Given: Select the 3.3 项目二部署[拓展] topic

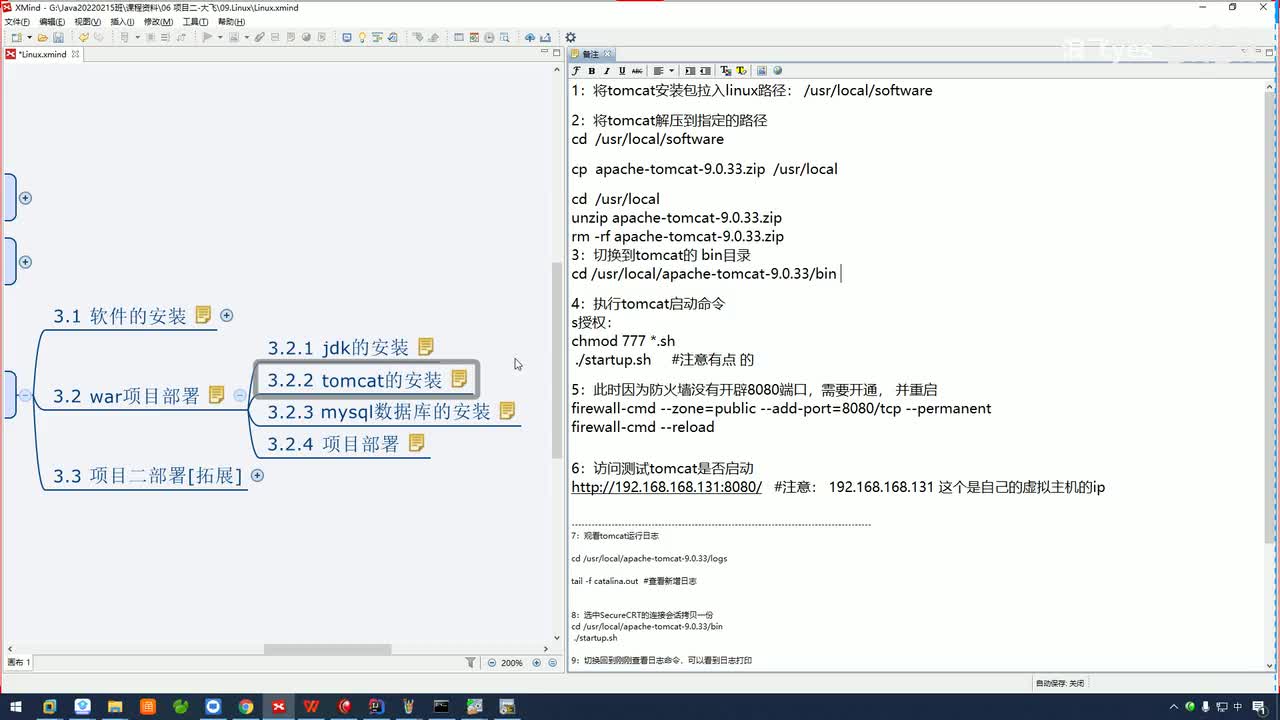Looking at the screenshot, I should coord(148,476).
